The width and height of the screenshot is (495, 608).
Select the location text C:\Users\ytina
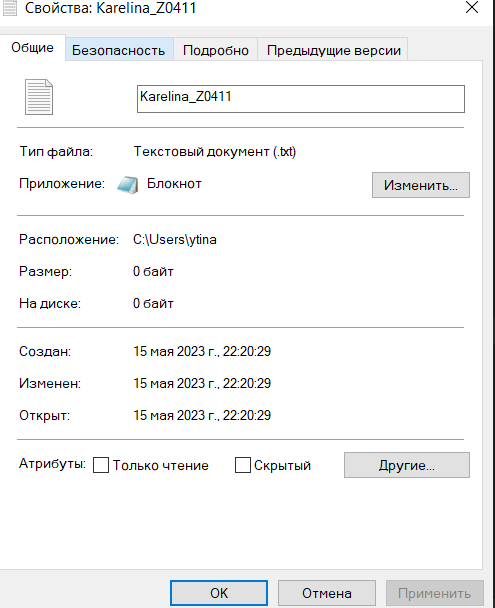point(175,240)
